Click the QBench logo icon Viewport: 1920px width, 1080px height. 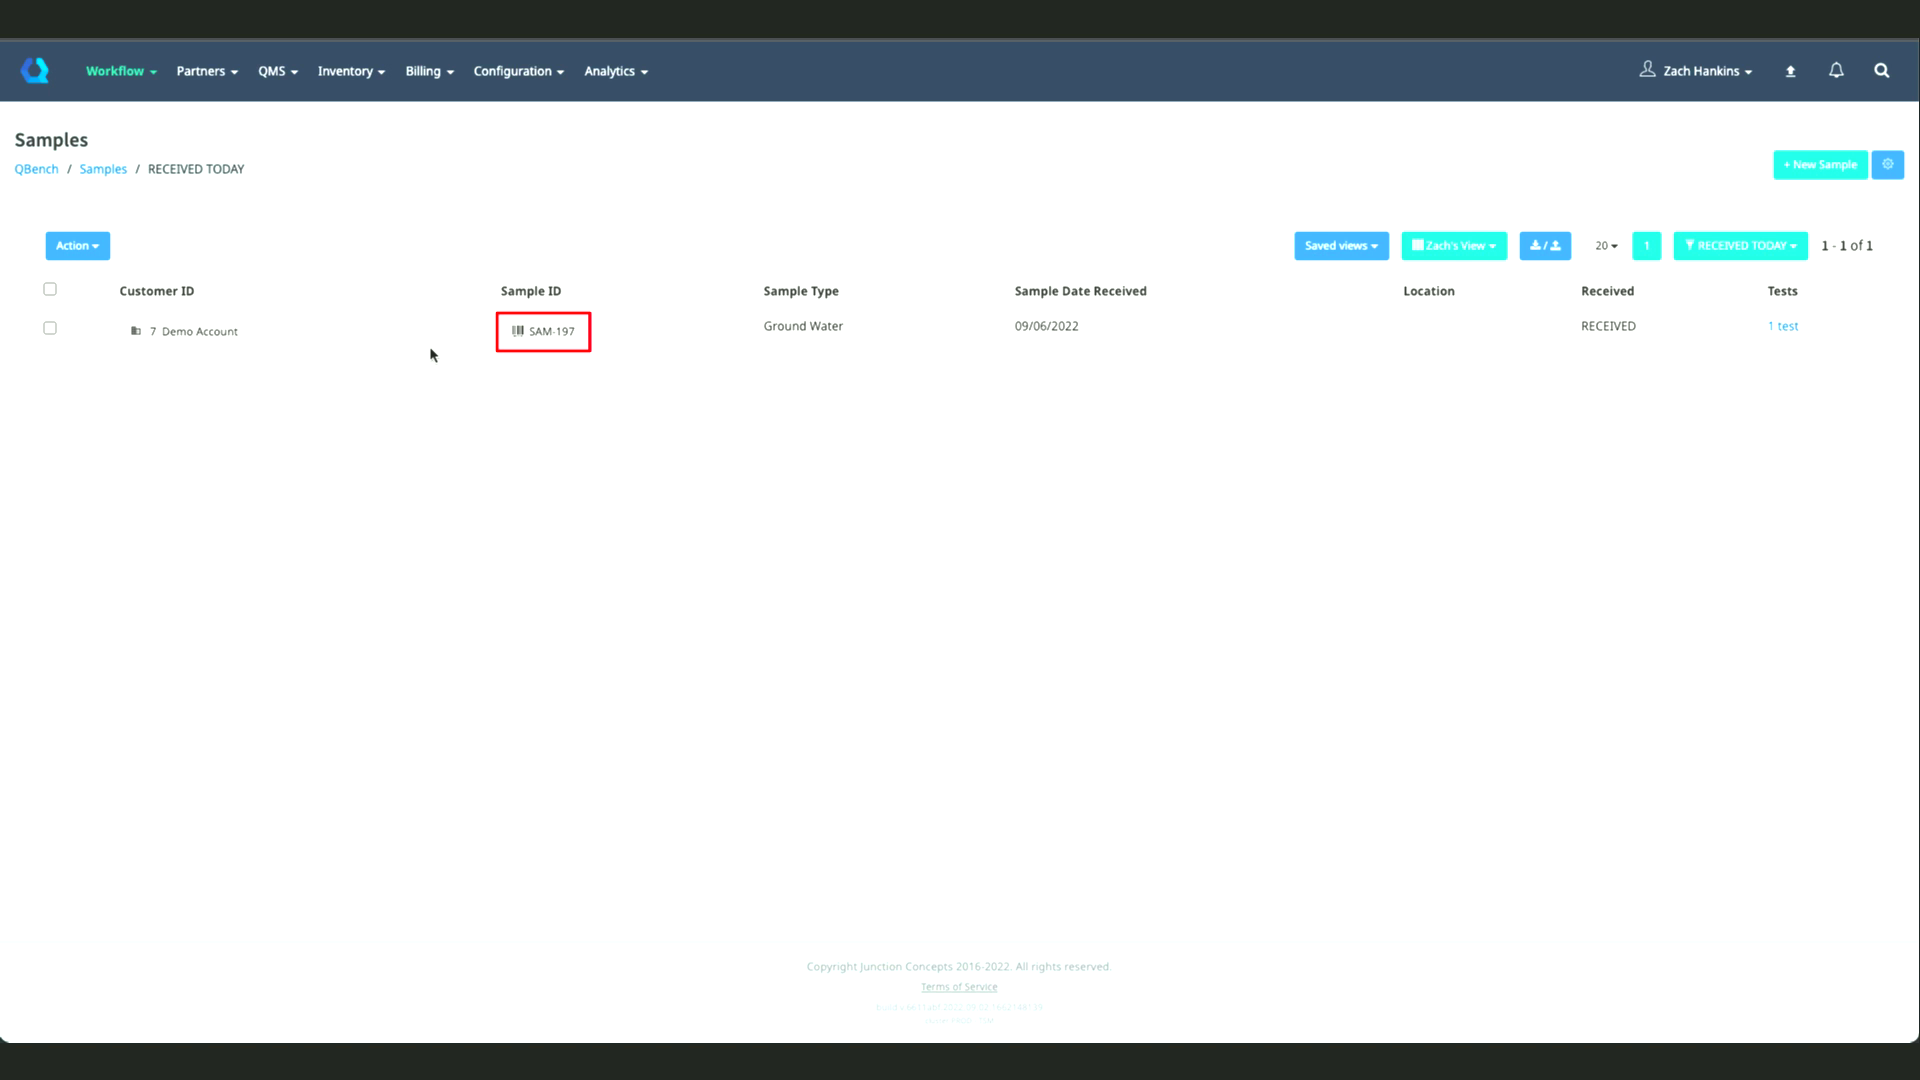[x=35, y=70]
